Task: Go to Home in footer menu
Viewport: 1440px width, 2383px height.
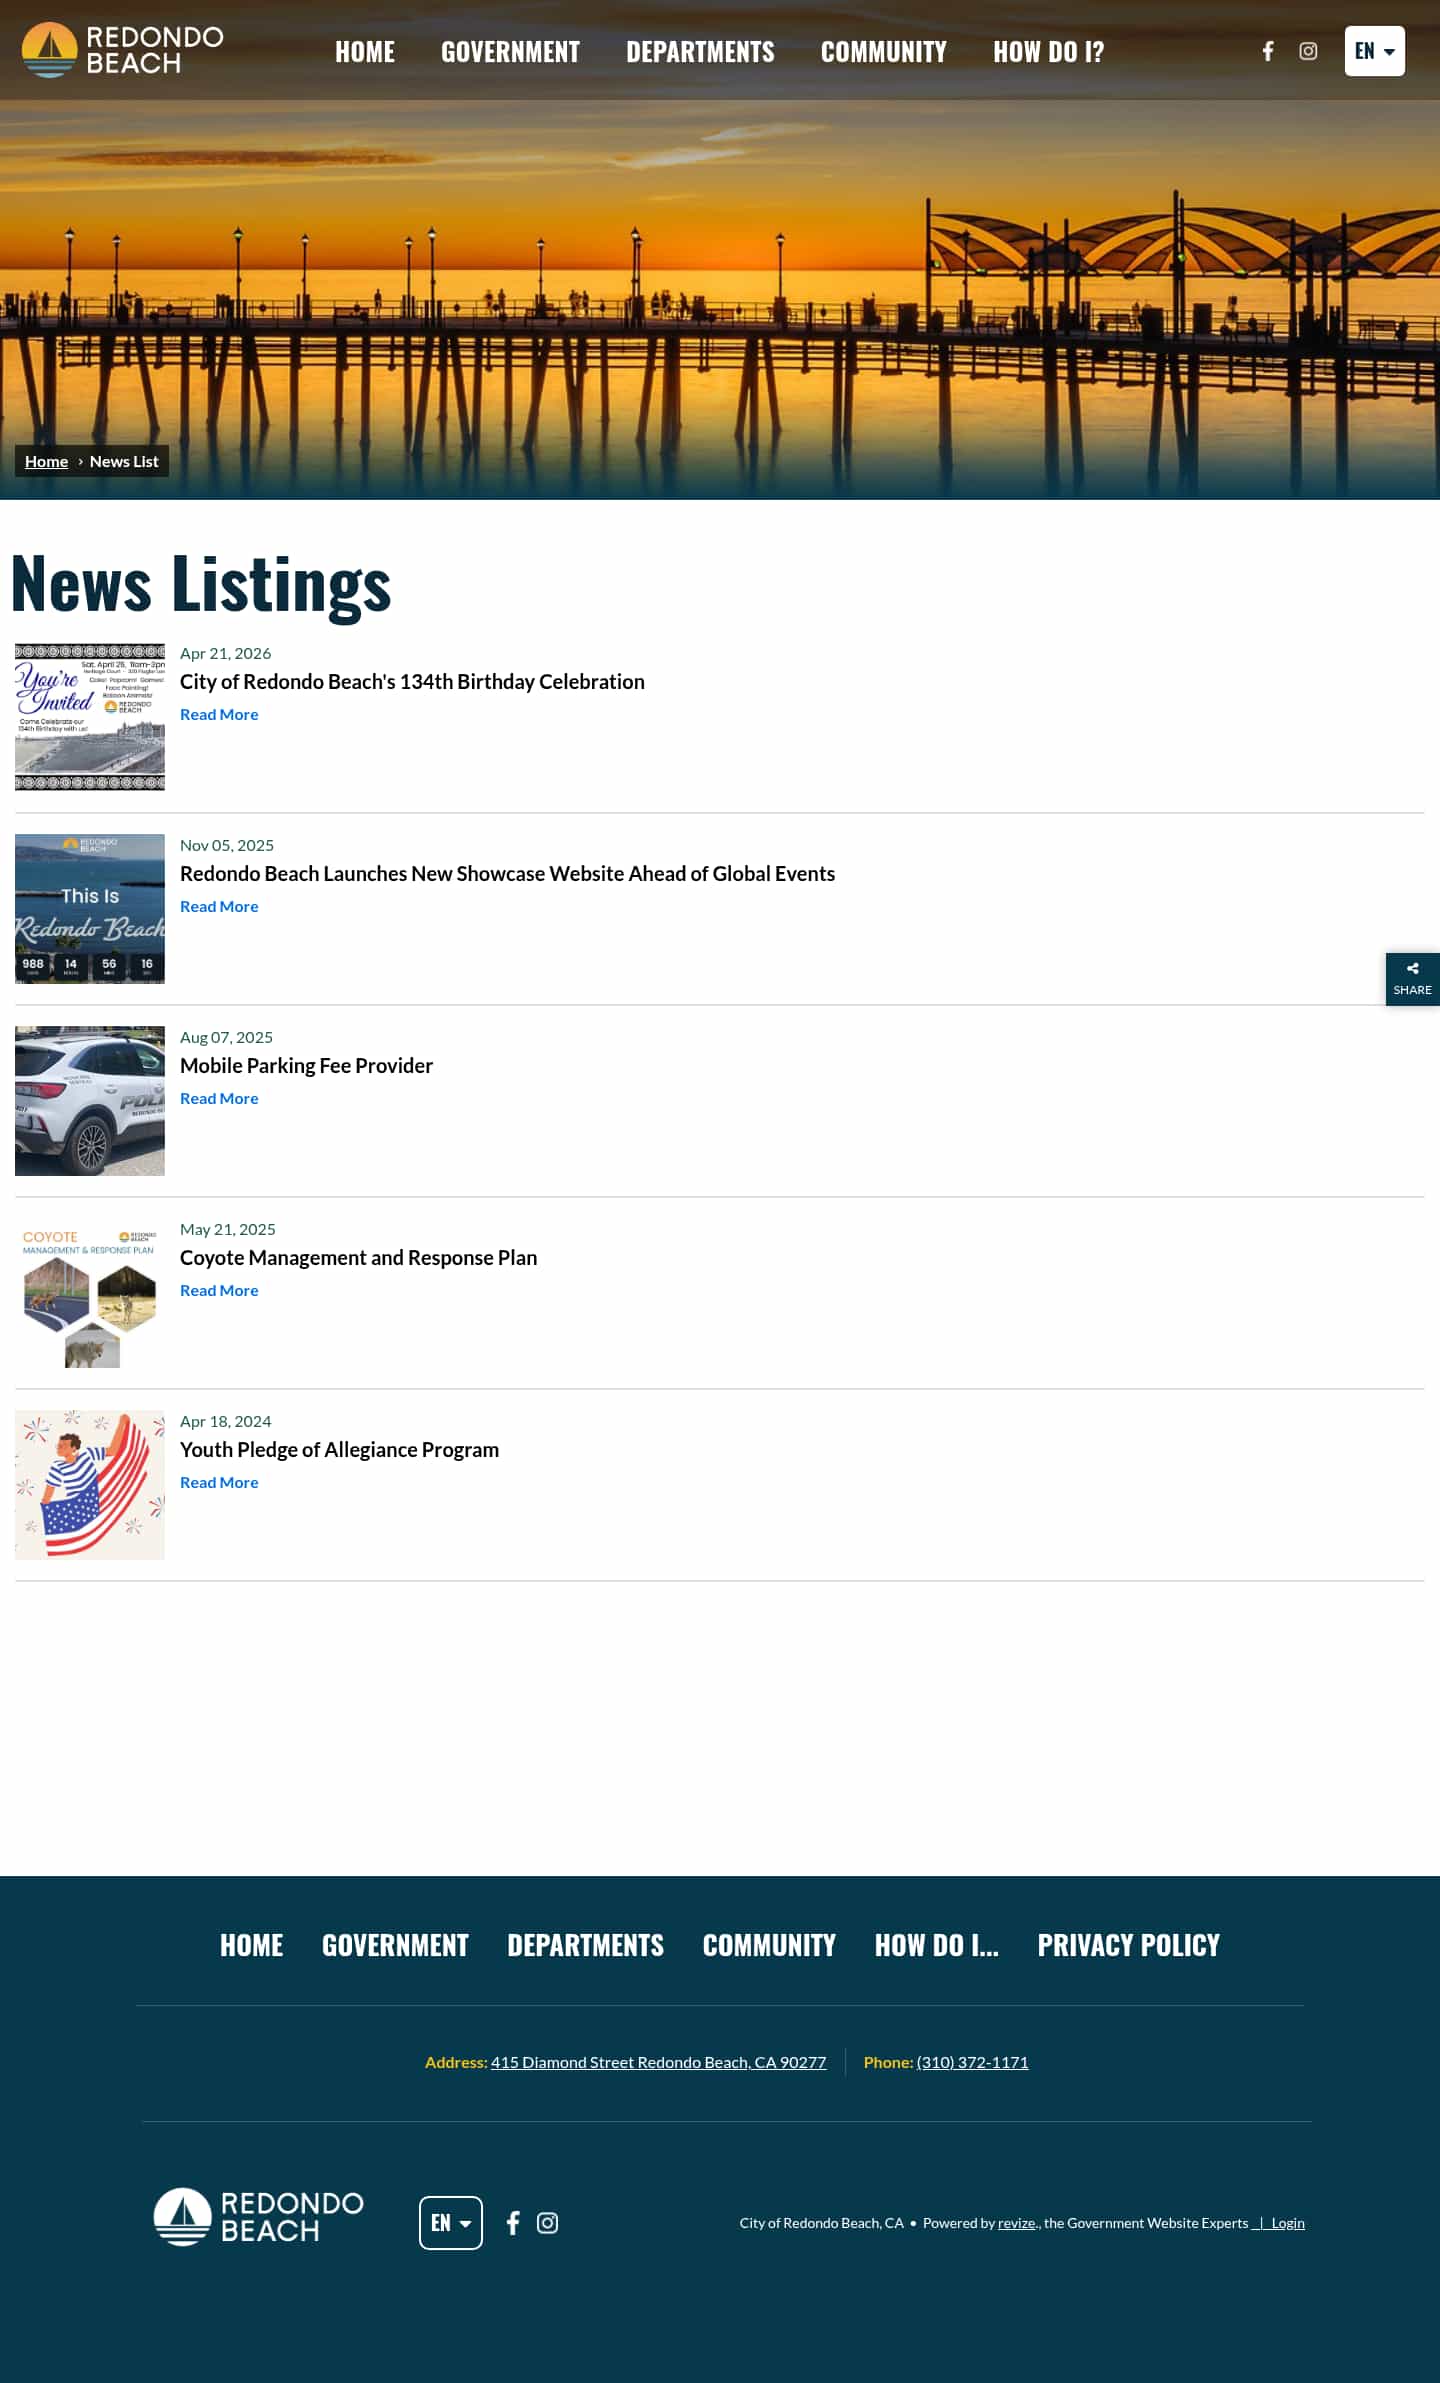Action: (252, 1945)
